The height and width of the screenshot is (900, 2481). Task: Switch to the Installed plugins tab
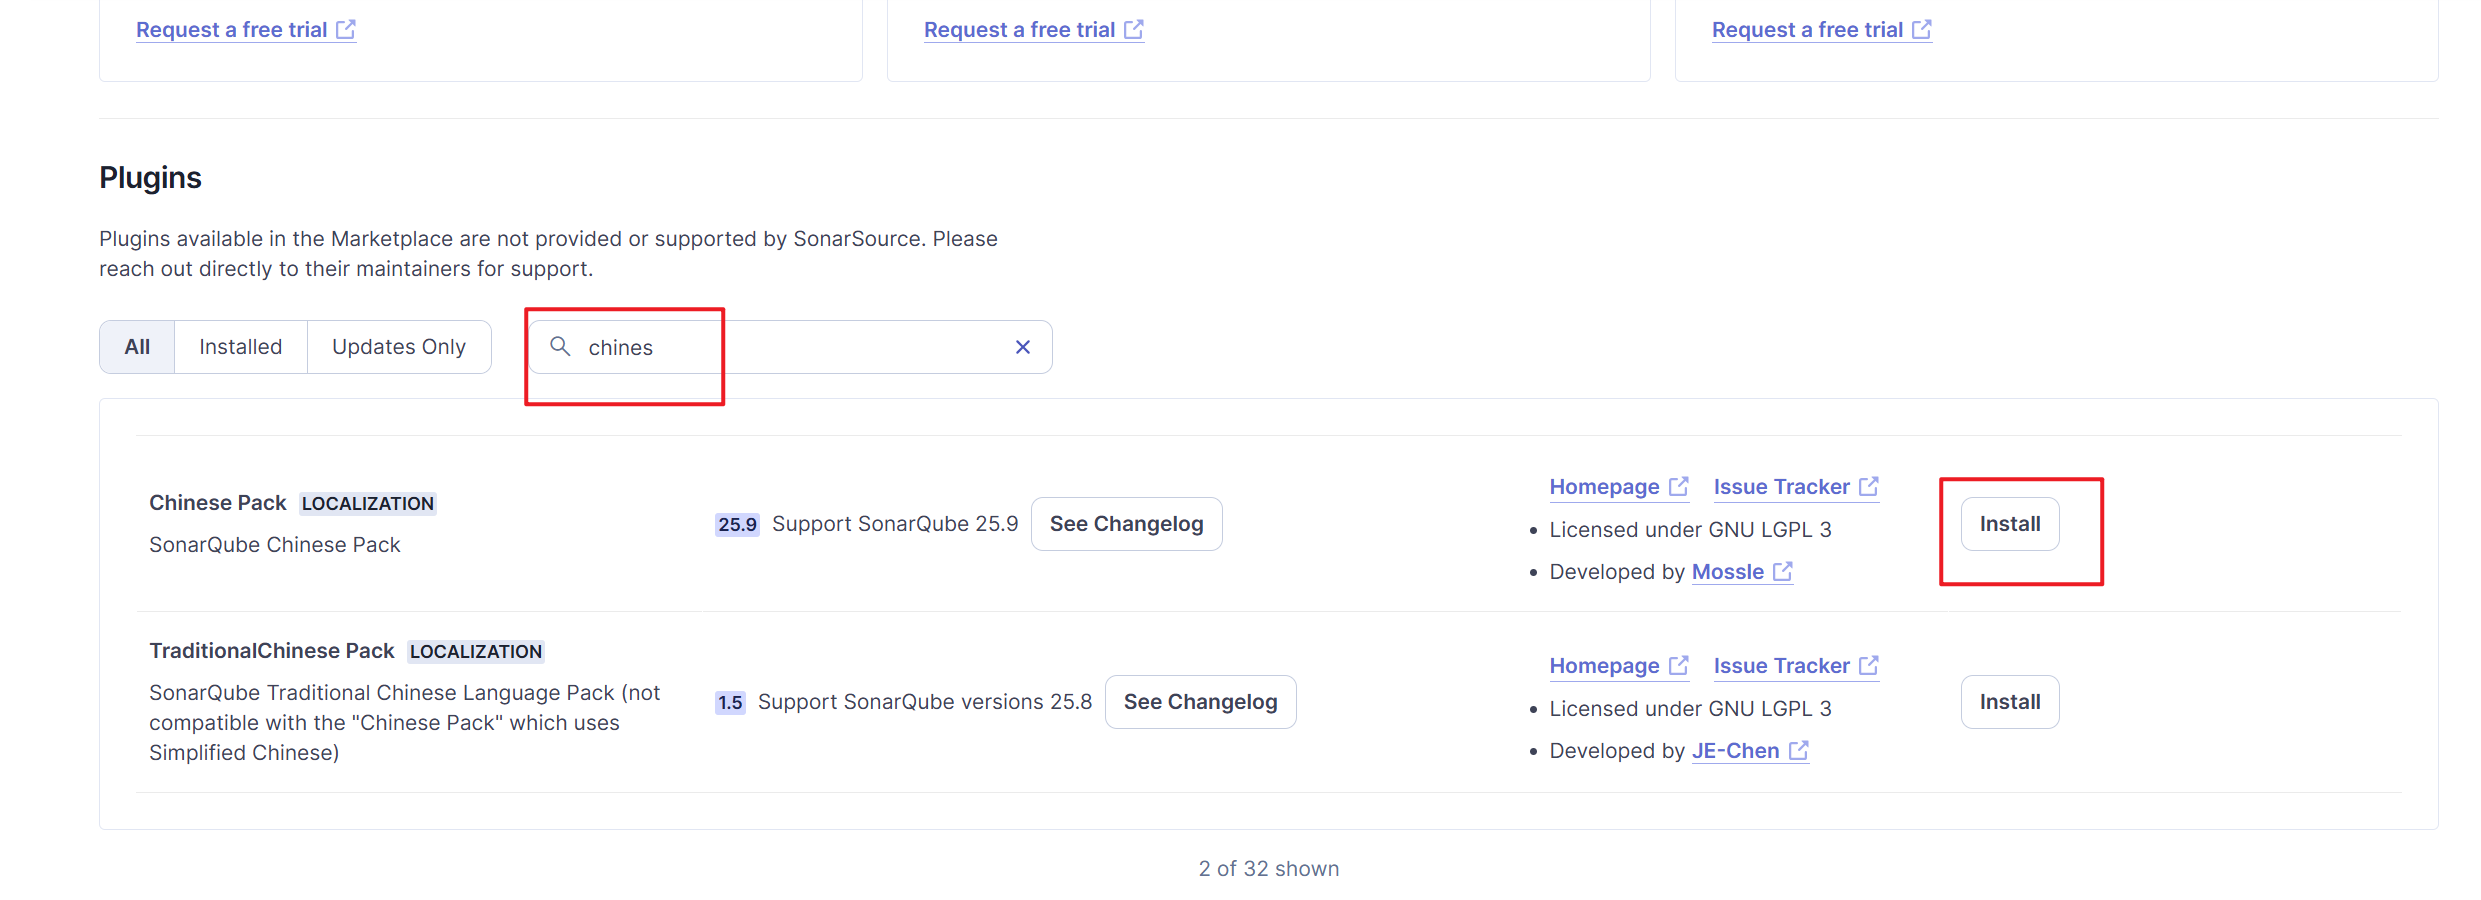click(241, 347)
